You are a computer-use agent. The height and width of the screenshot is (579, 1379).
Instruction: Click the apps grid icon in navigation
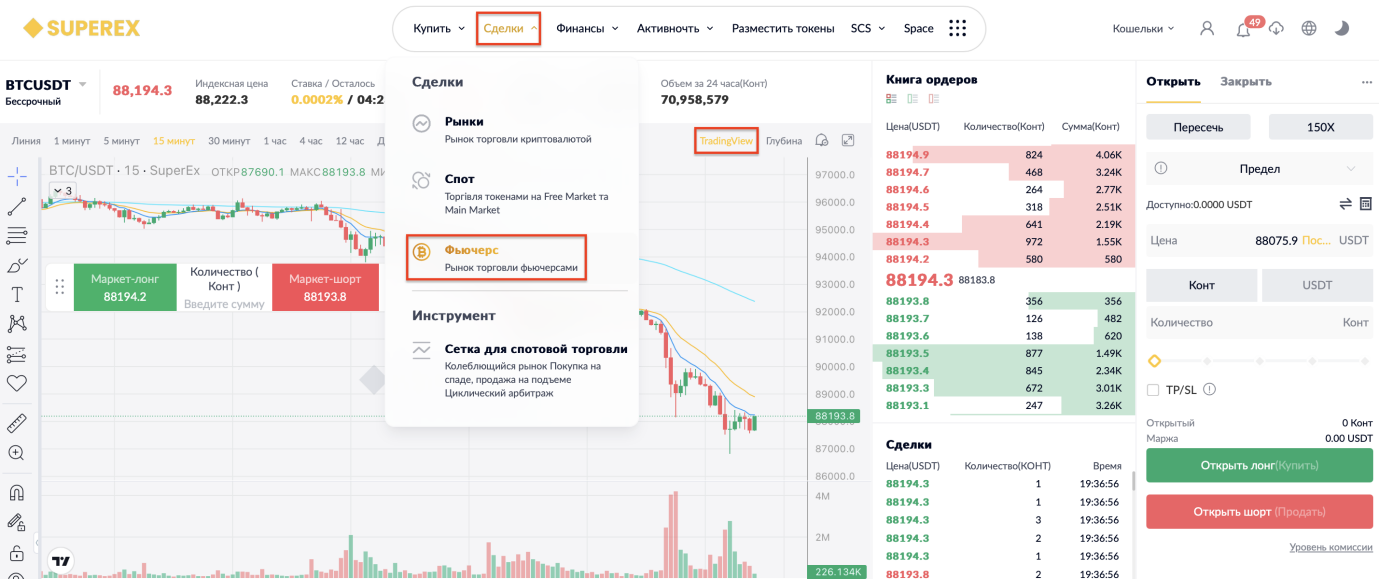pos(957,28)
